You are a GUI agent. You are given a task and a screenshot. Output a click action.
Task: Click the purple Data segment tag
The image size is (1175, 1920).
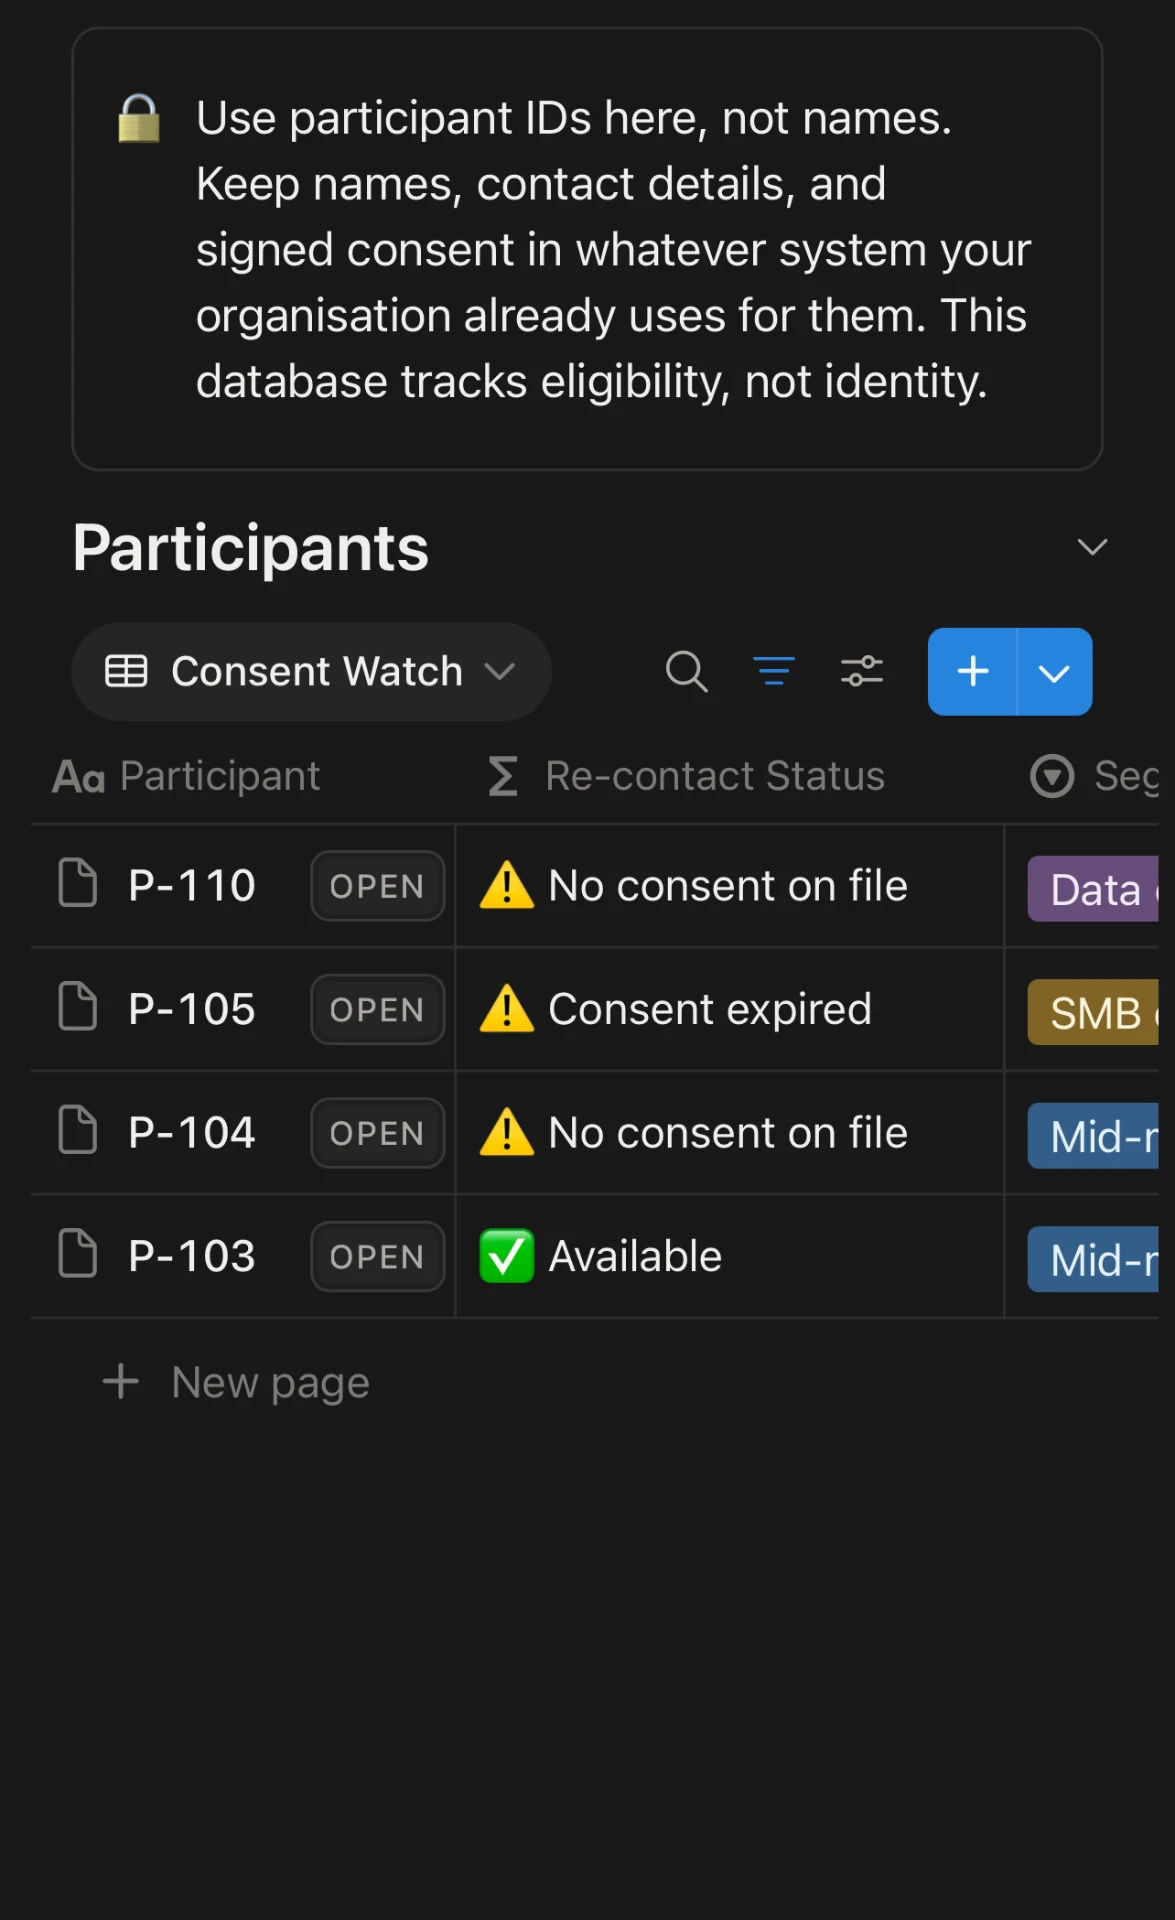1093,889
